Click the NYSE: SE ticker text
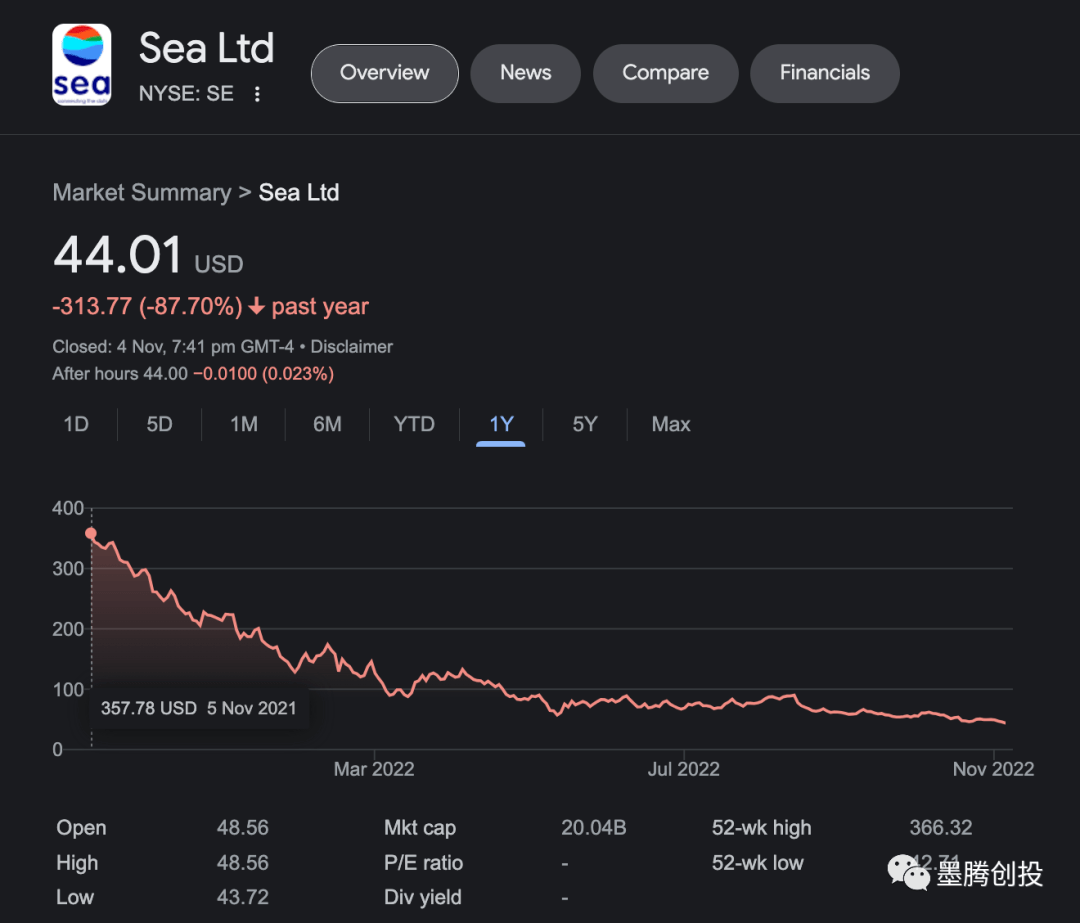This screenshot has width=1080, height=923. pos(186,94)
